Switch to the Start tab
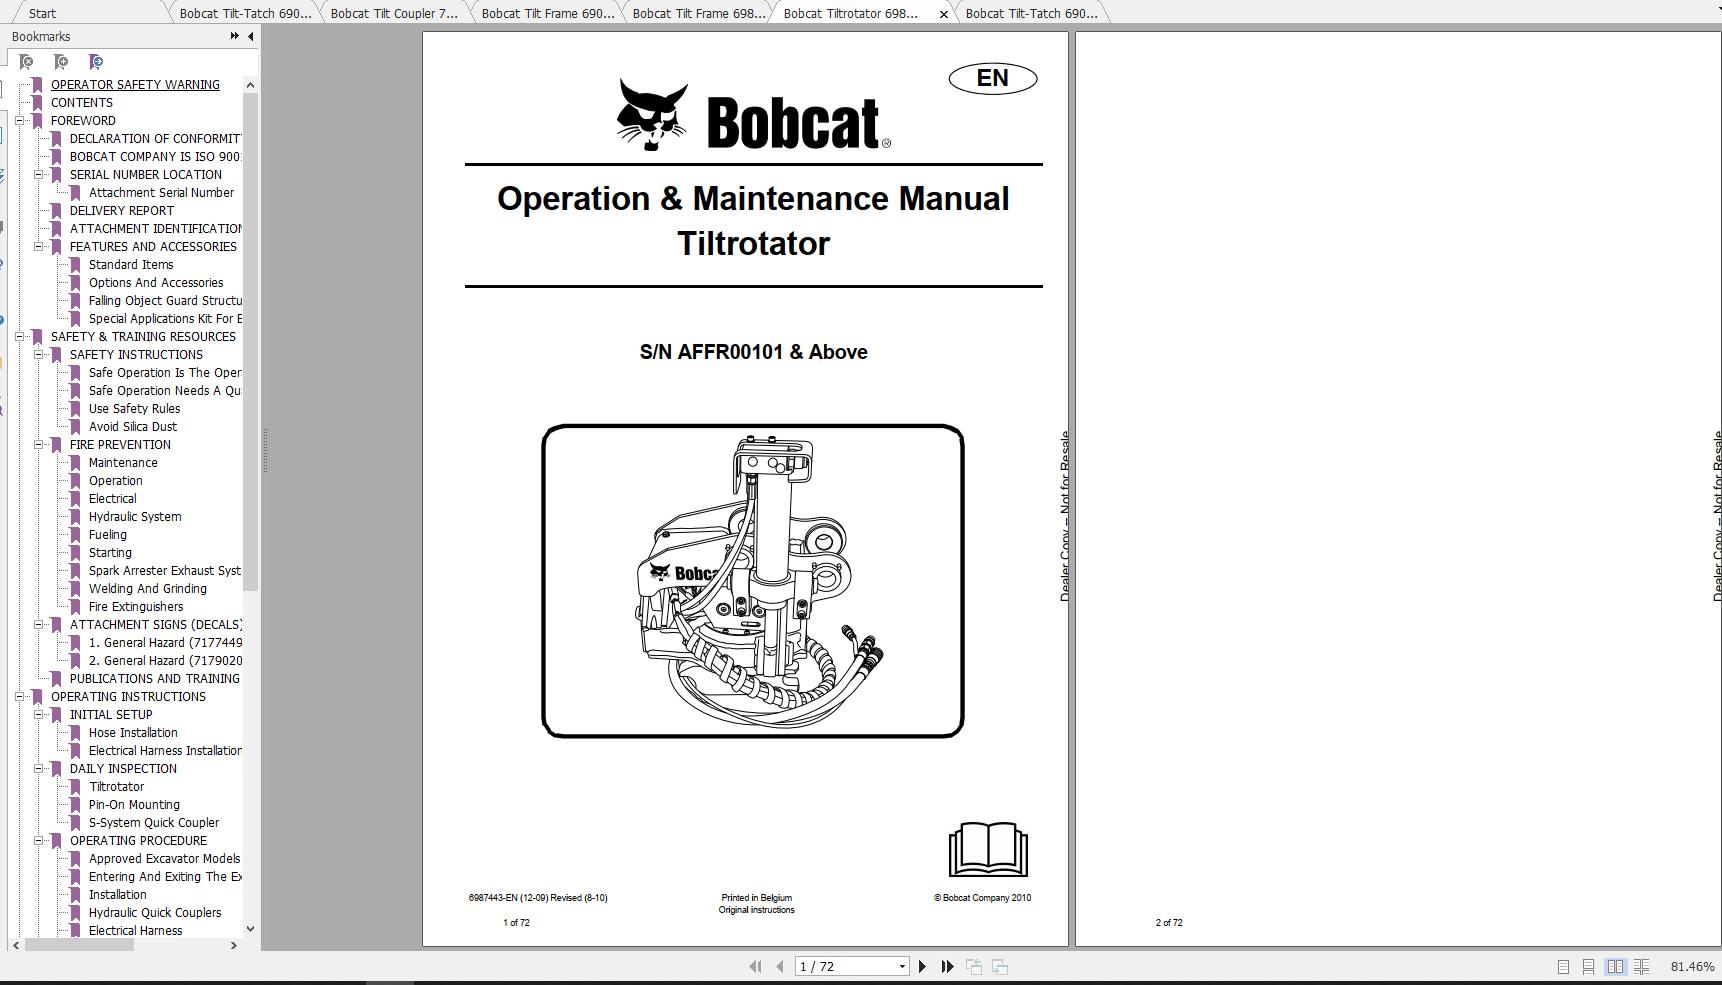1722x985 pixels. (42, 13)
